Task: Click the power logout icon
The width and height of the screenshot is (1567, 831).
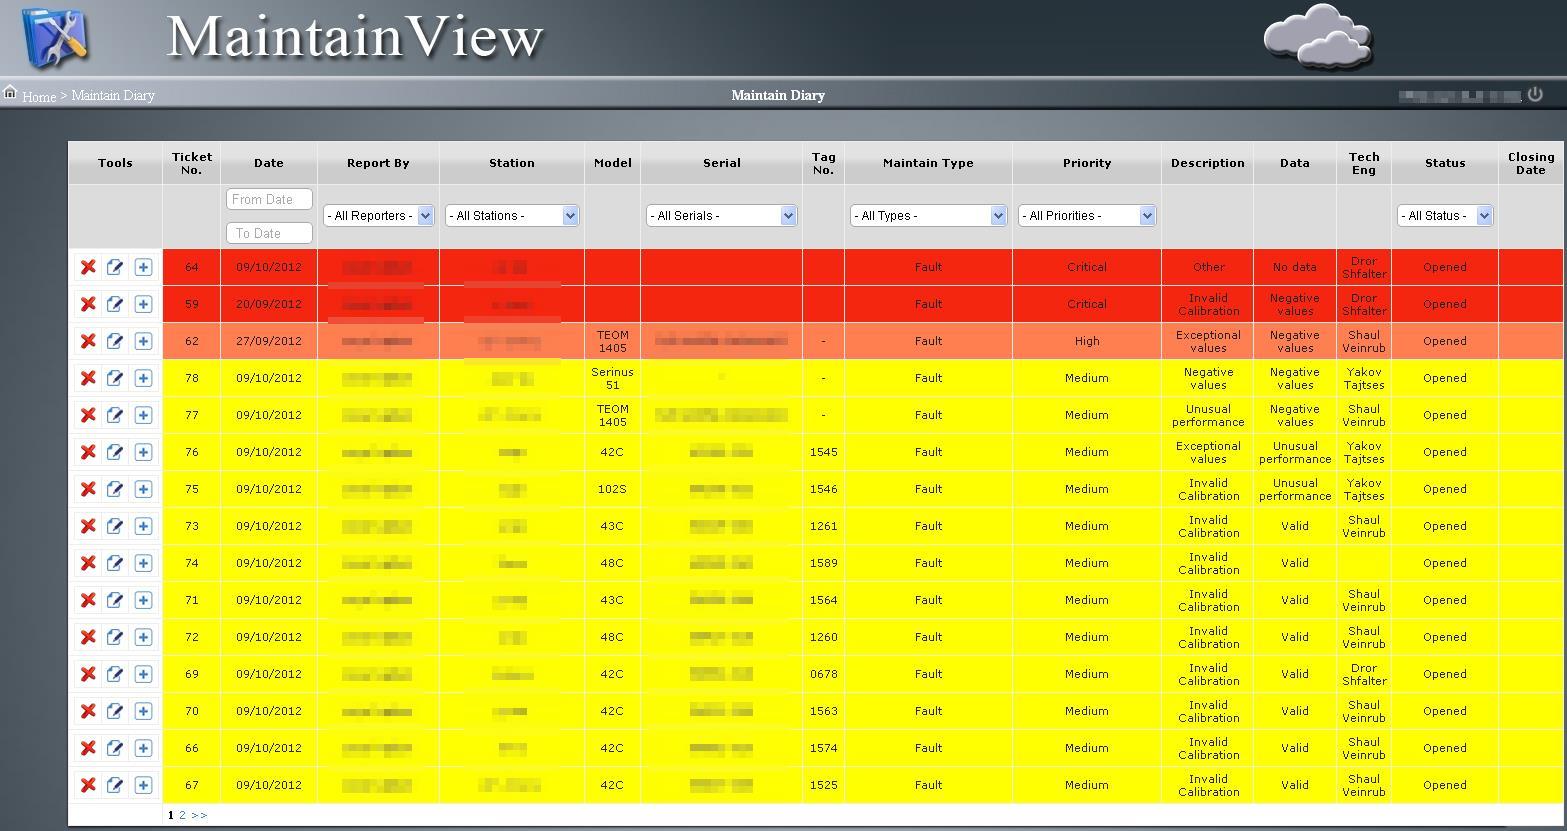Action: tap(1535, 94)
